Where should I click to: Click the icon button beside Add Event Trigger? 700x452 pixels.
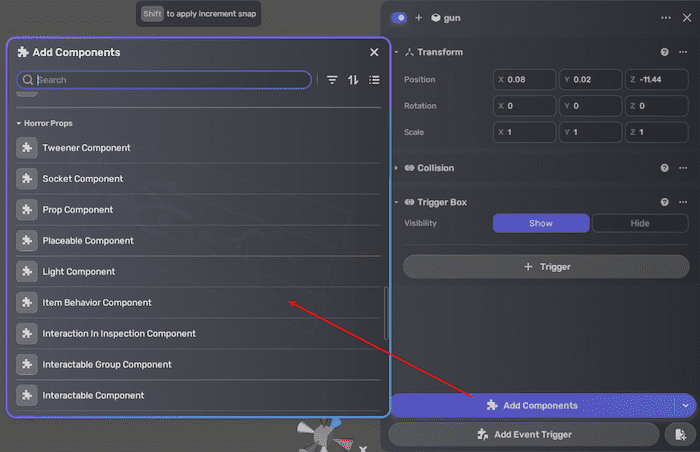point(677,434)
